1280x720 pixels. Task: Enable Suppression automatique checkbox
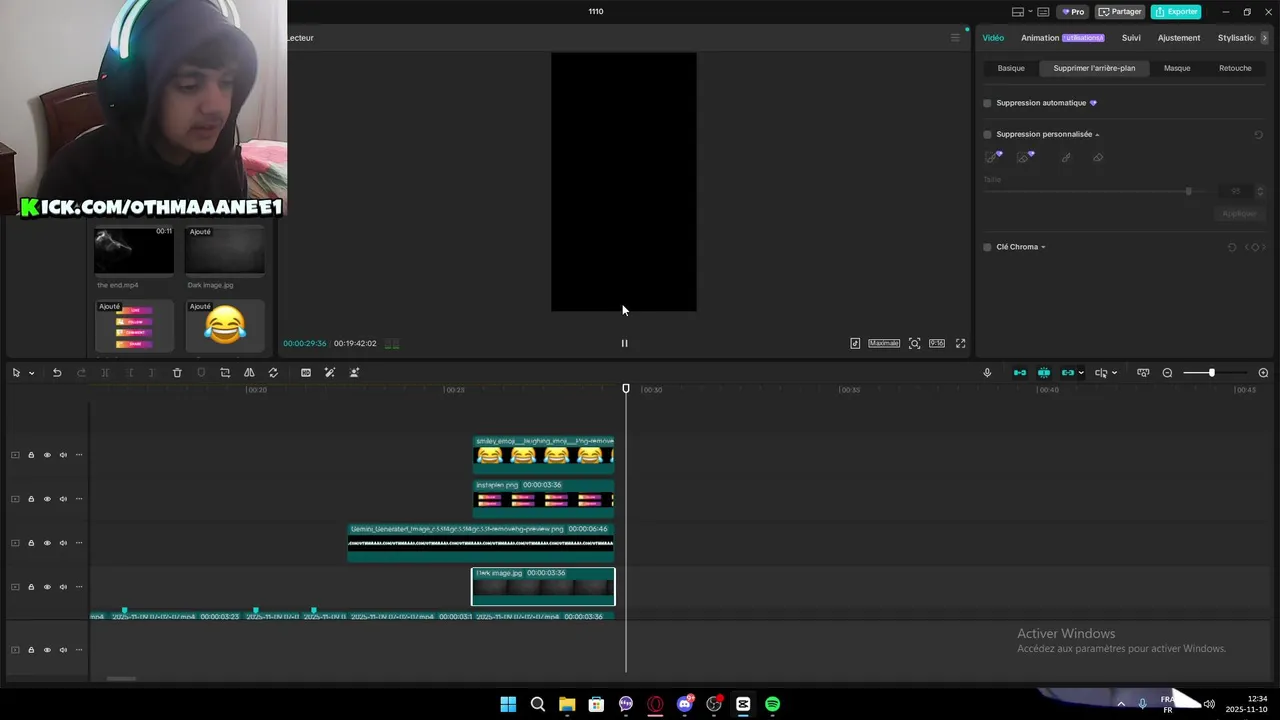987,103
